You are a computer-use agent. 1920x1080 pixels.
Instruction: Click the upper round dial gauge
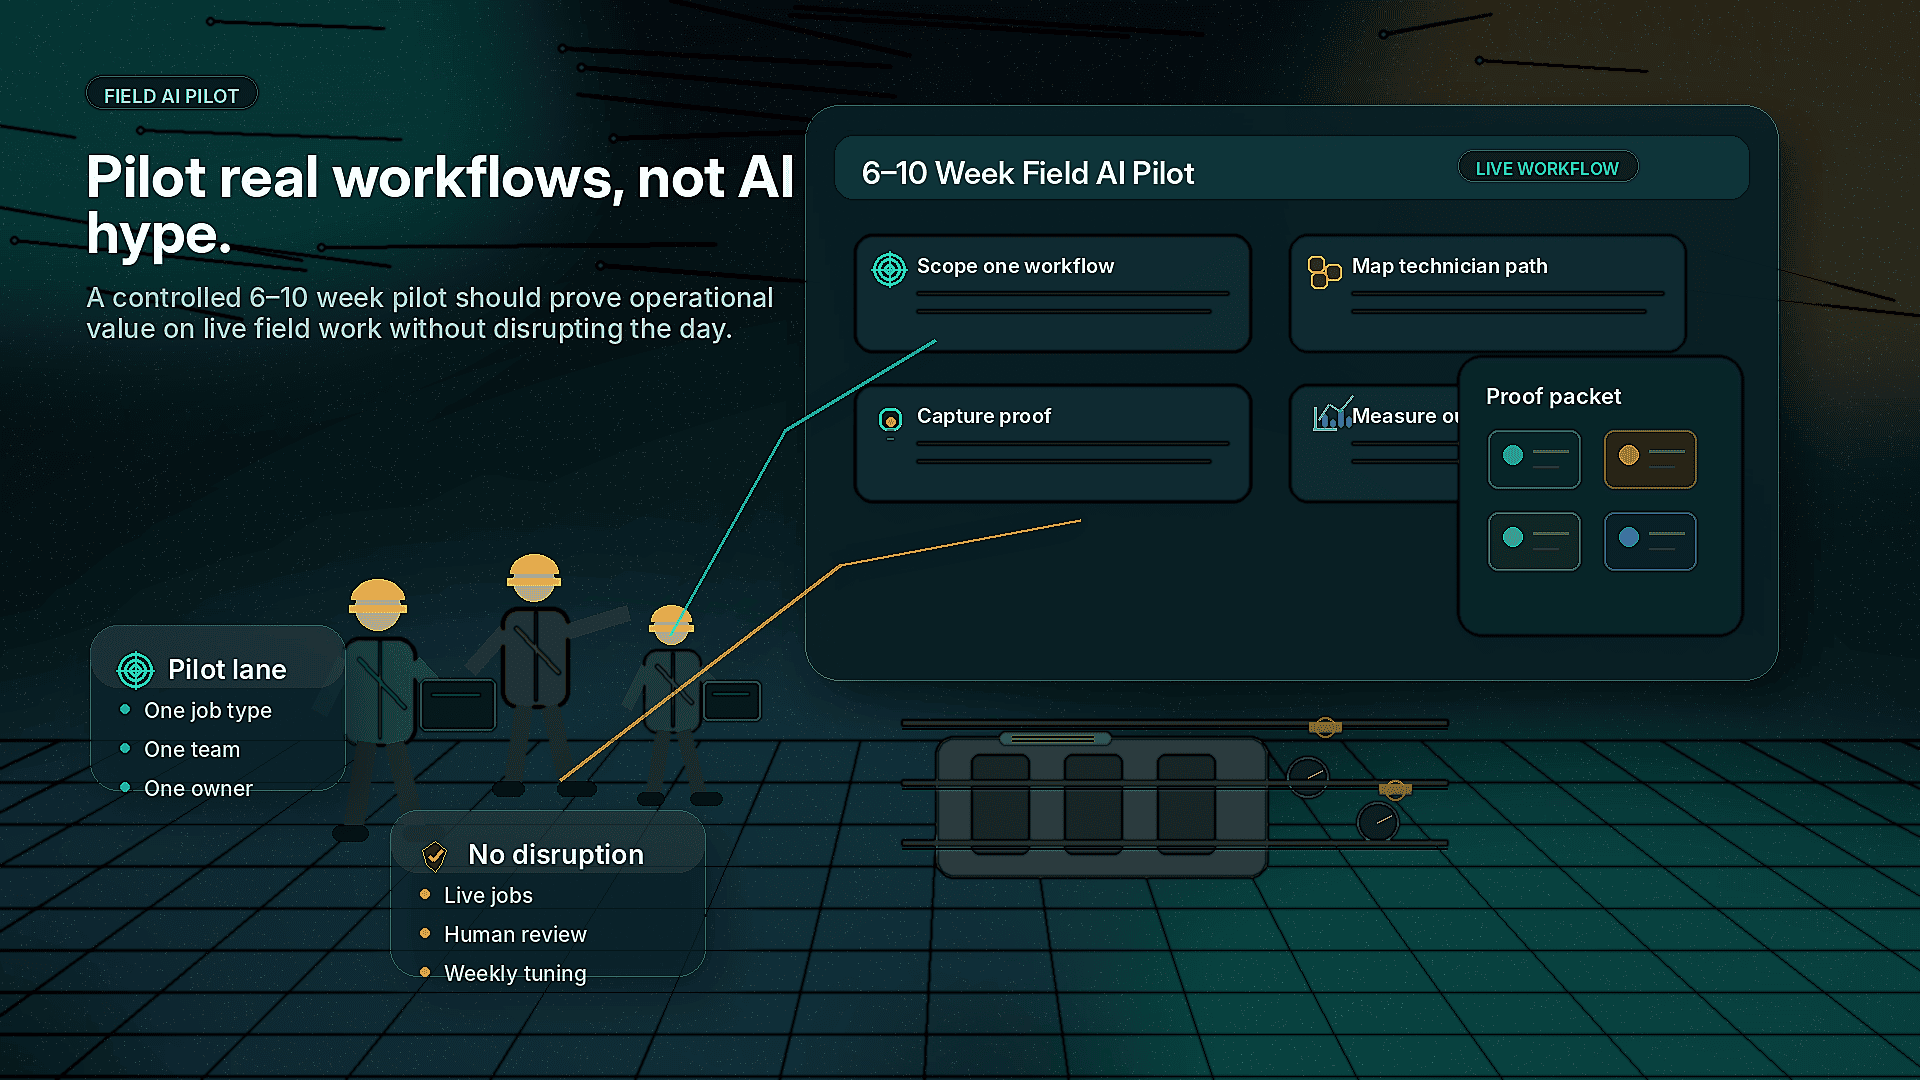tap(1308, 777)
